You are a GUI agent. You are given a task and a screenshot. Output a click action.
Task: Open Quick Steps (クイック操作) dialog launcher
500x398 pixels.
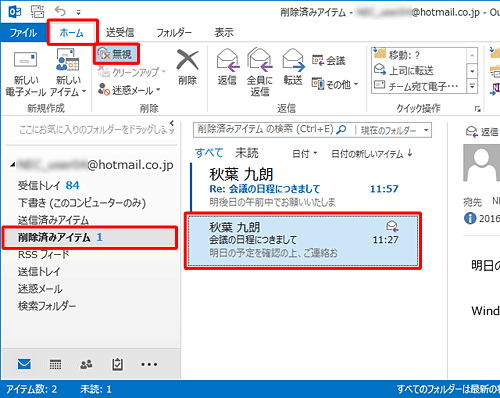pyautogui.click(x=478, y=109)
